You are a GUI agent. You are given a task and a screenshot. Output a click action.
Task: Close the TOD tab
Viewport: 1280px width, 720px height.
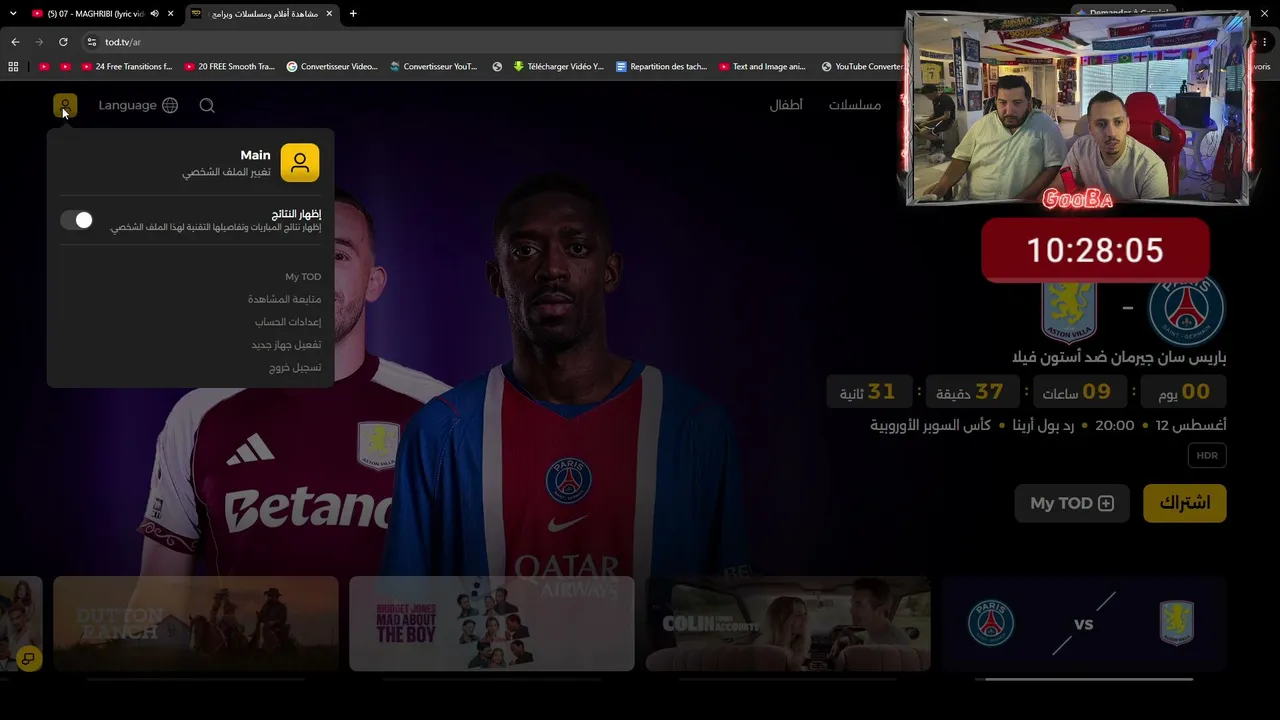point(329,14)
